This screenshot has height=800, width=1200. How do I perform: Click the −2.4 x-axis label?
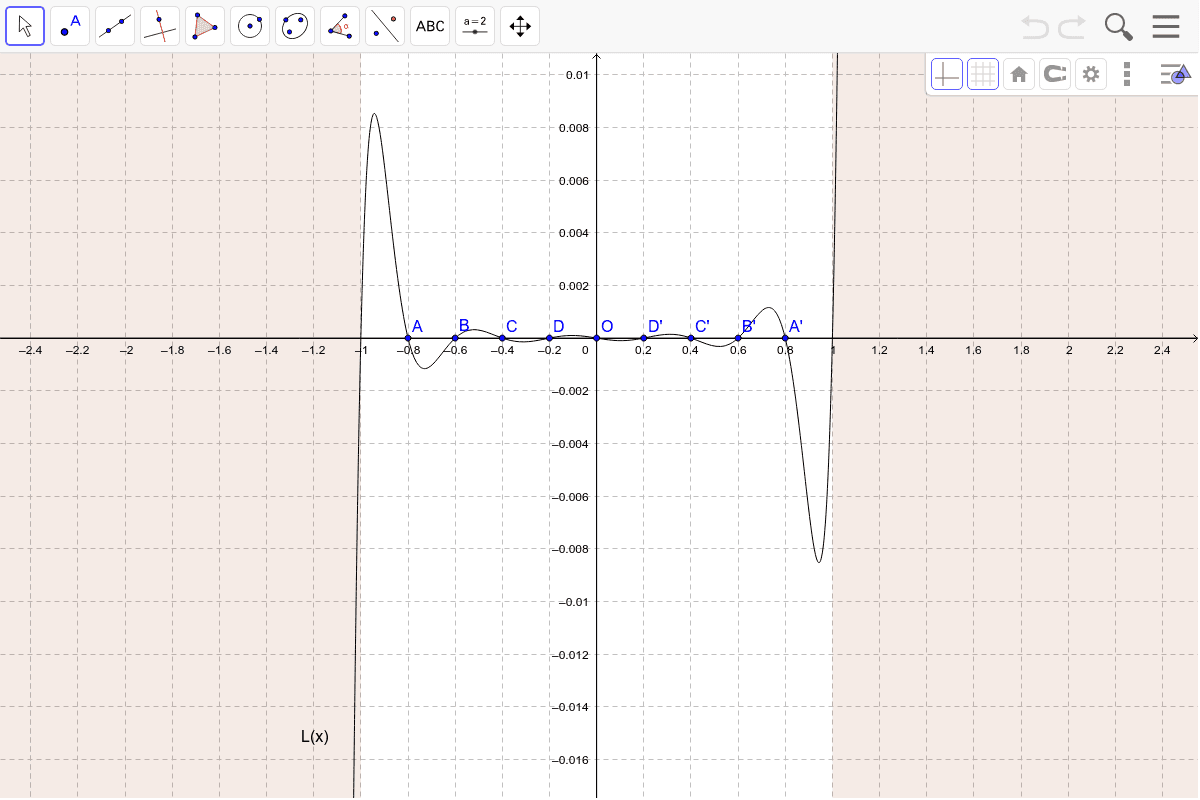pyautogui.click(x=31, y=351)
